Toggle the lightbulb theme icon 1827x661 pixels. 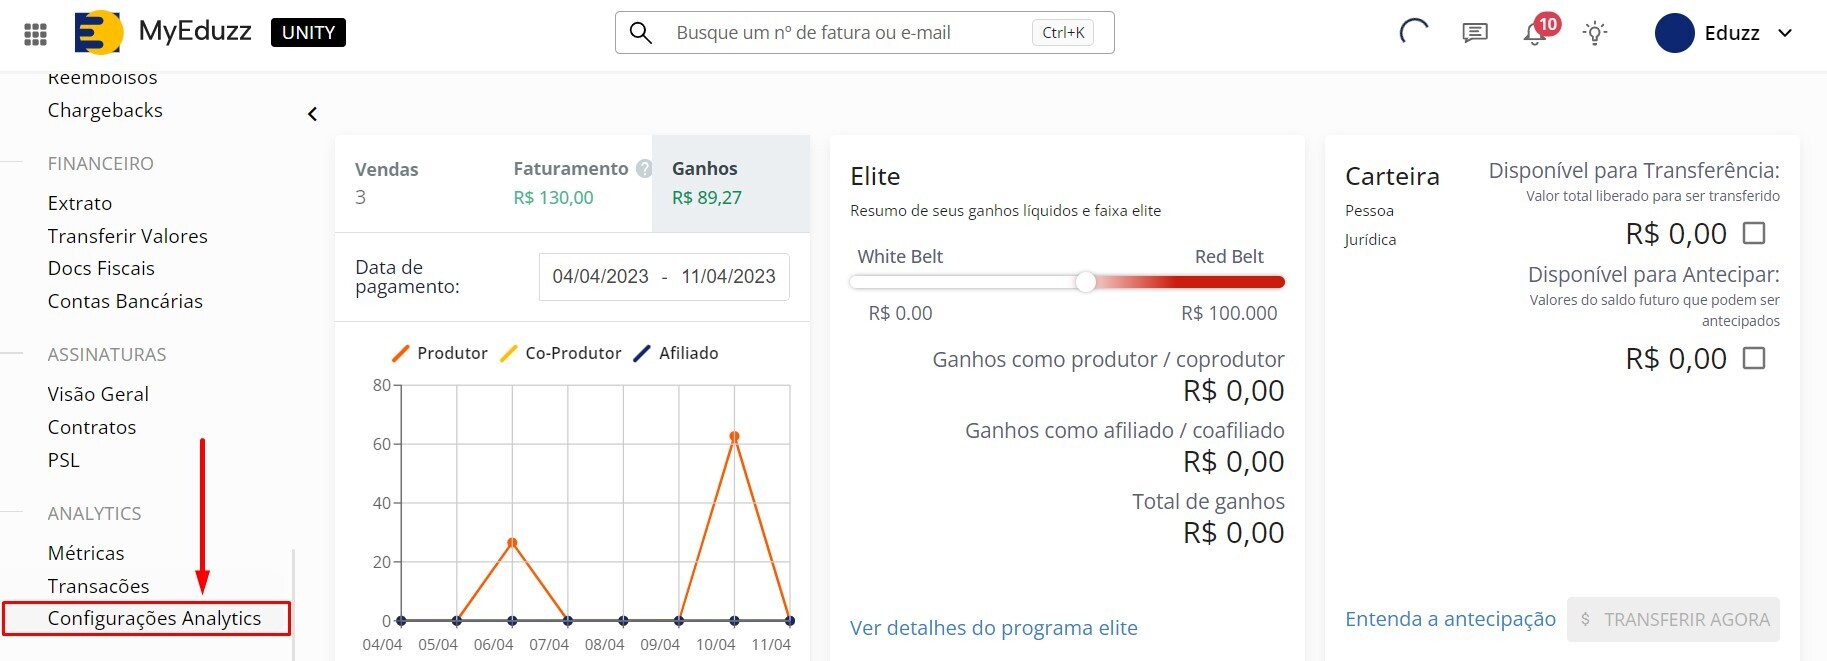pyautogui.click(x=1595, y=33)
